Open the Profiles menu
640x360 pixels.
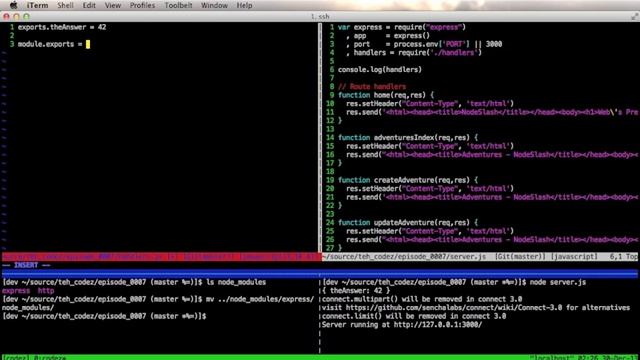click(x=142, y=5)
